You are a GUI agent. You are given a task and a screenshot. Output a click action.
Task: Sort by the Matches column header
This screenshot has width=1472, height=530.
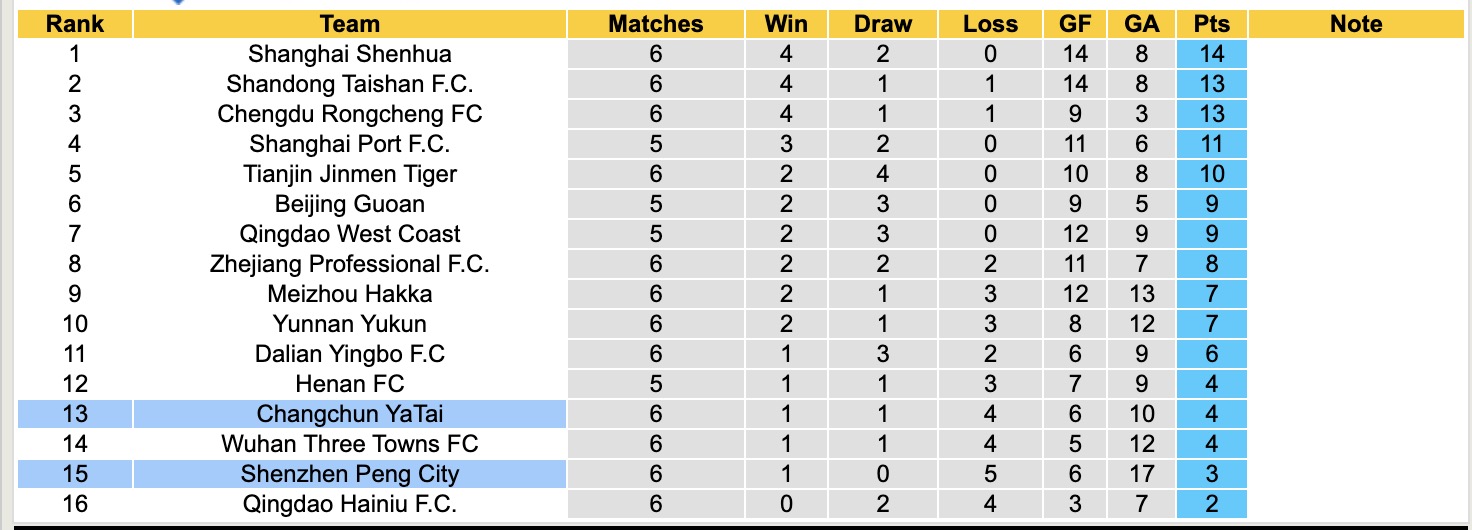point(656,24)
